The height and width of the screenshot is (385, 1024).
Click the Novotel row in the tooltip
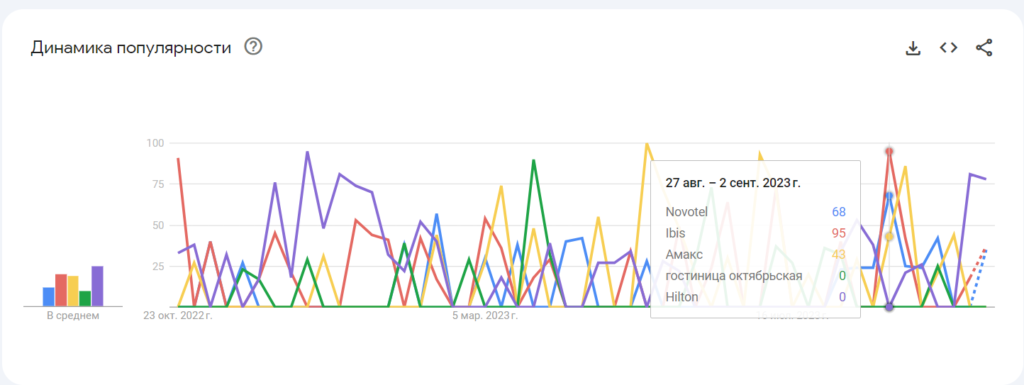[x=756, y=211]
